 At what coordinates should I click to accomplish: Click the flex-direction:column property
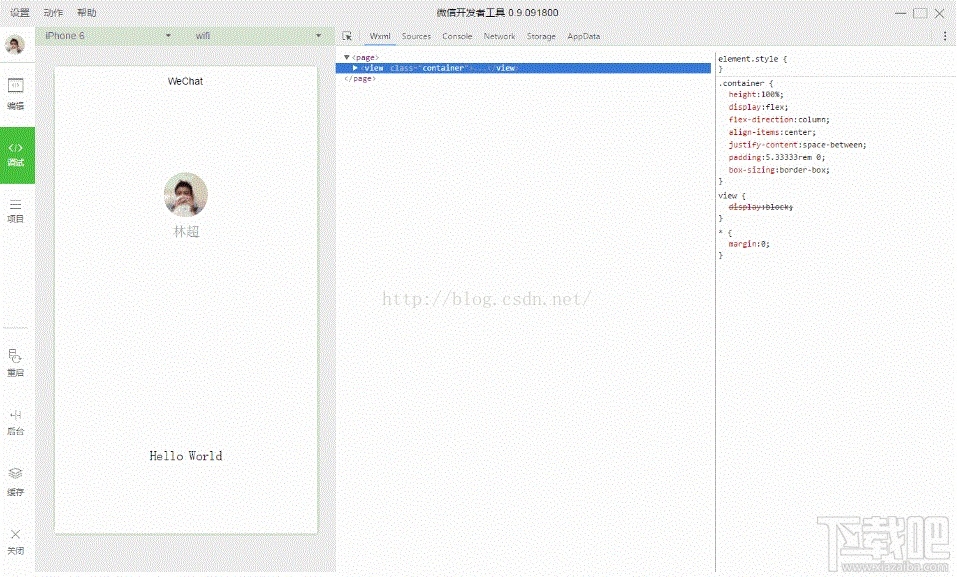coord(779,120)
